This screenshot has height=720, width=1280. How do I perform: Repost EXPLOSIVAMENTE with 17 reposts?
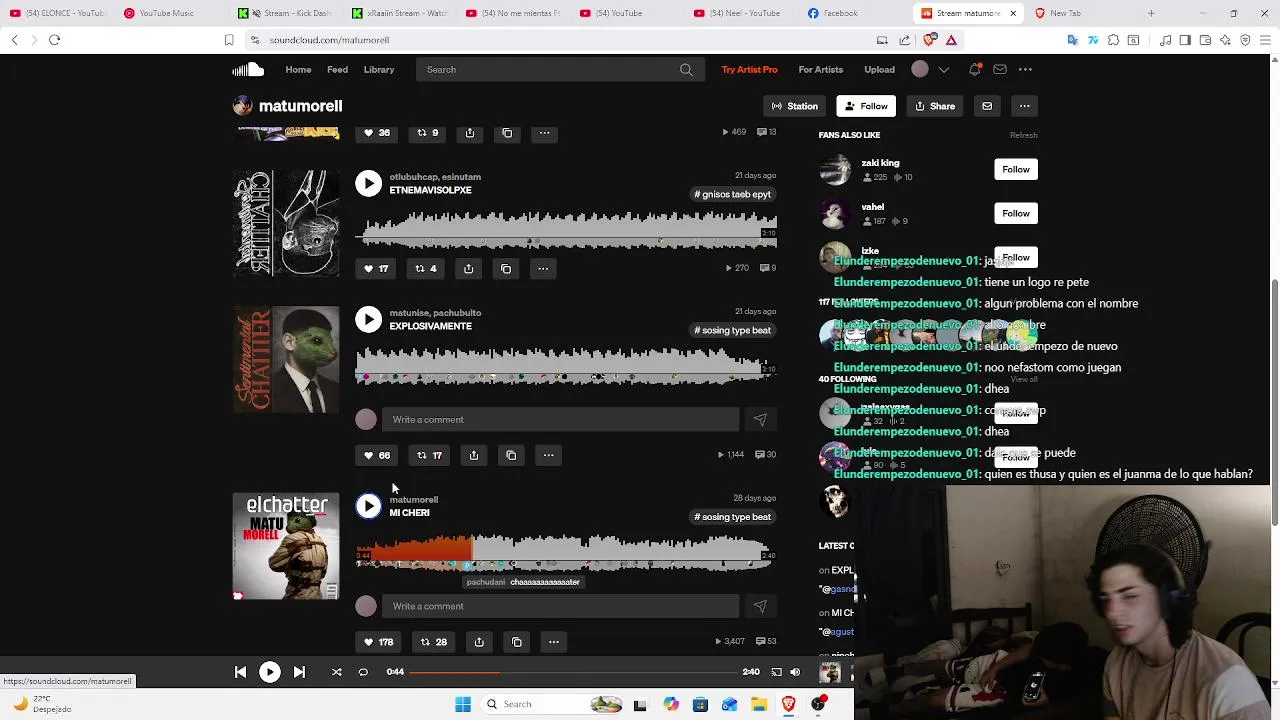click(x=430, y=455)
